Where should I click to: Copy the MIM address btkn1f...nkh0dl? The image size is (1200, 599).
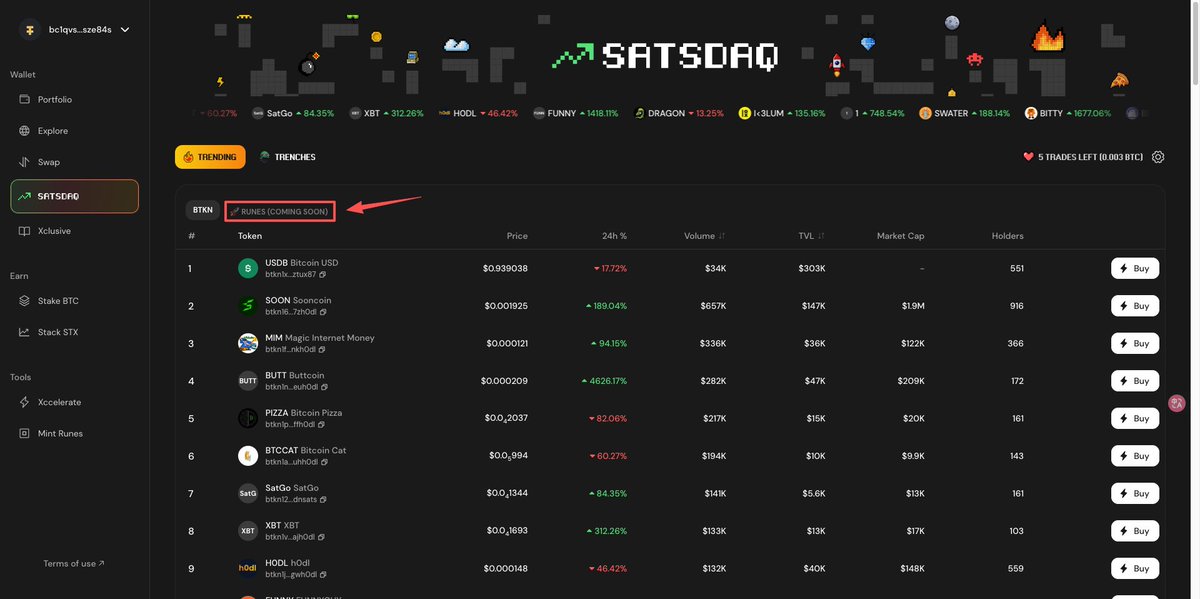pos(322,350)
